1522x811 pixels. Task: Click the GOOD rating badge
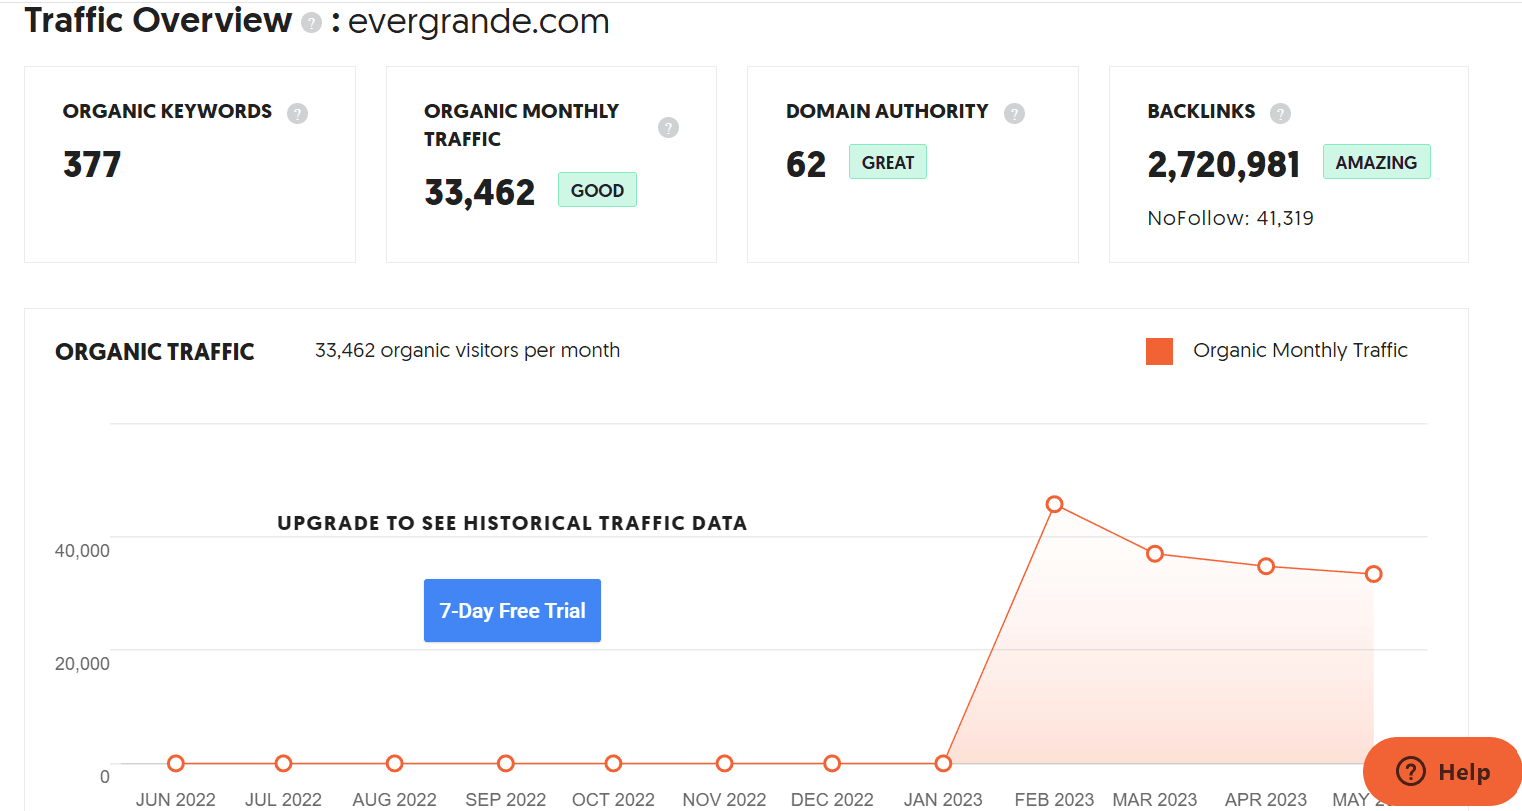[x=597, y=189]
